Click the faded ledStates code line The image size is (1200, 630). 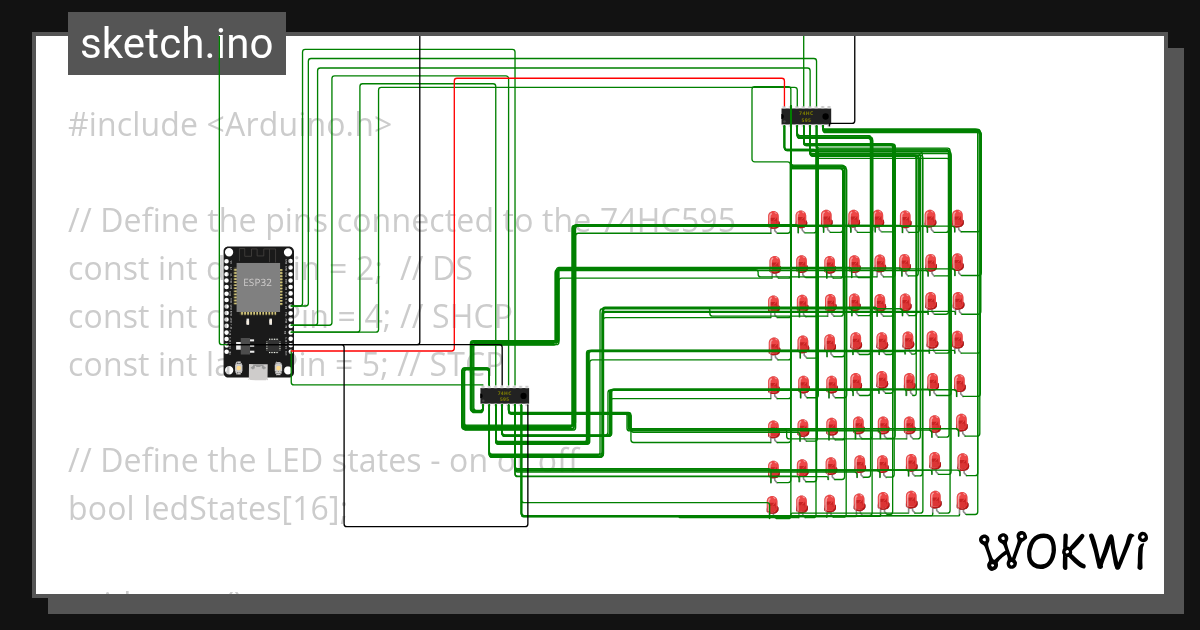coord(200,508)
